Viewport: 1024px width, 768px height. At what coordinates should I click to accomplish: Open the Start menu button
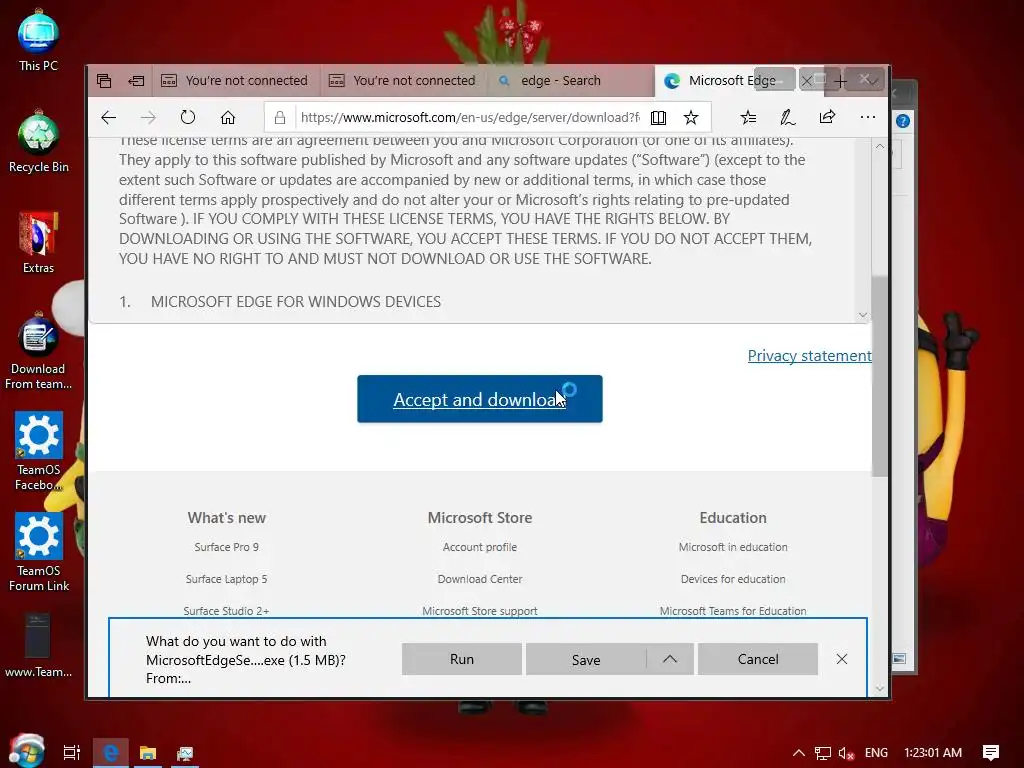coord(26,751)
